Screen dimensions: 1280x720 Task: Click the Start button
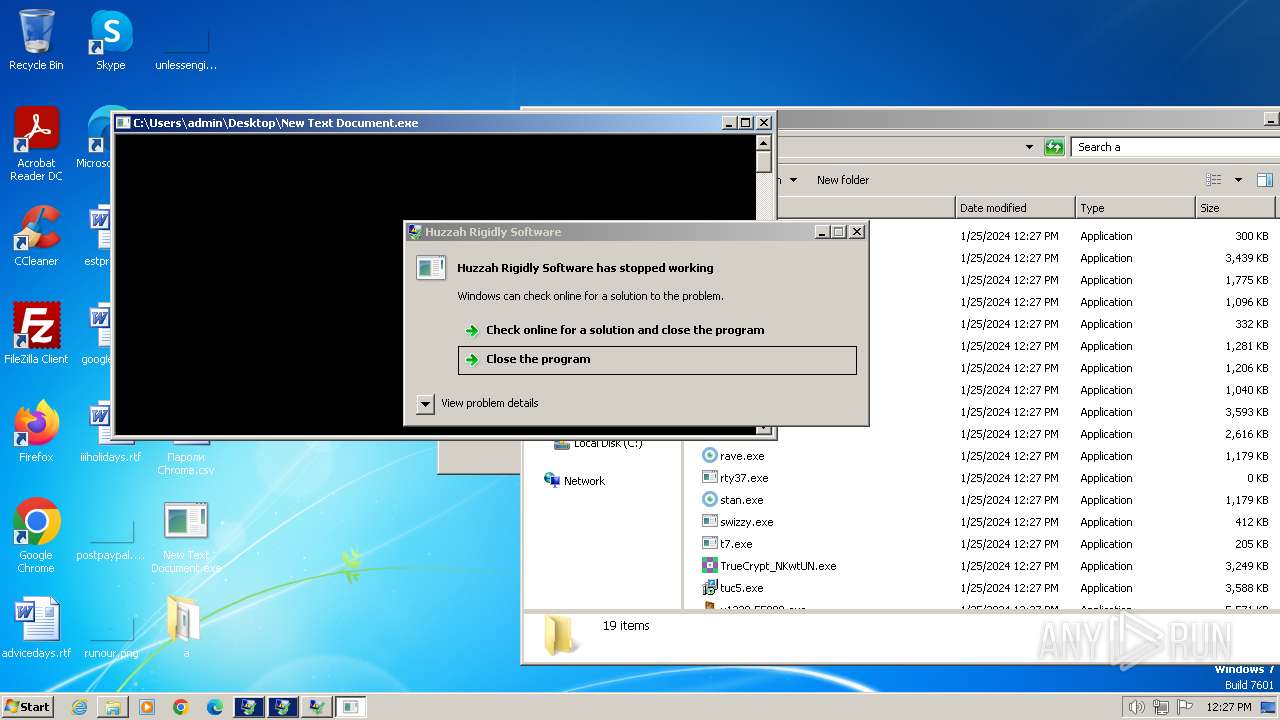click(x=27, y=707)
